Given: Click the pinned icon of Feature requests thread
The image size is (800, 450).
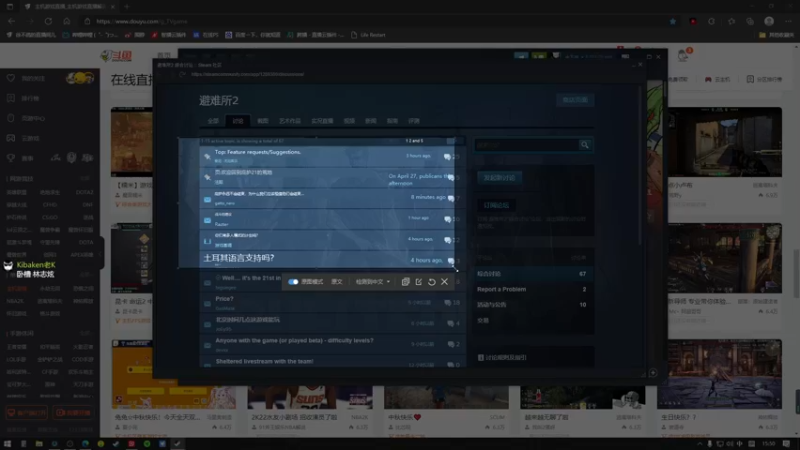Looking at the screenshot, I should click(207, 156).
